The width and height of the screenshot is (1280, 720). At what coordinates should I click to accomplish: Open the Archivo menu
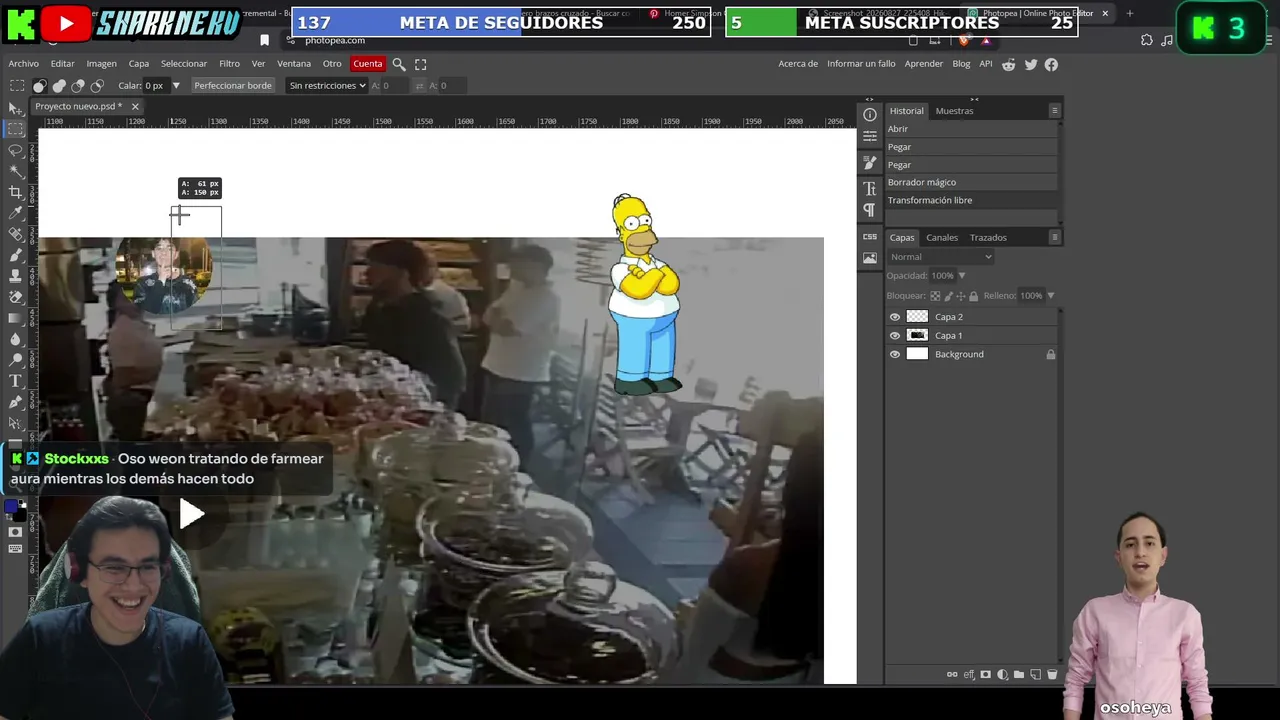point(24,64)
